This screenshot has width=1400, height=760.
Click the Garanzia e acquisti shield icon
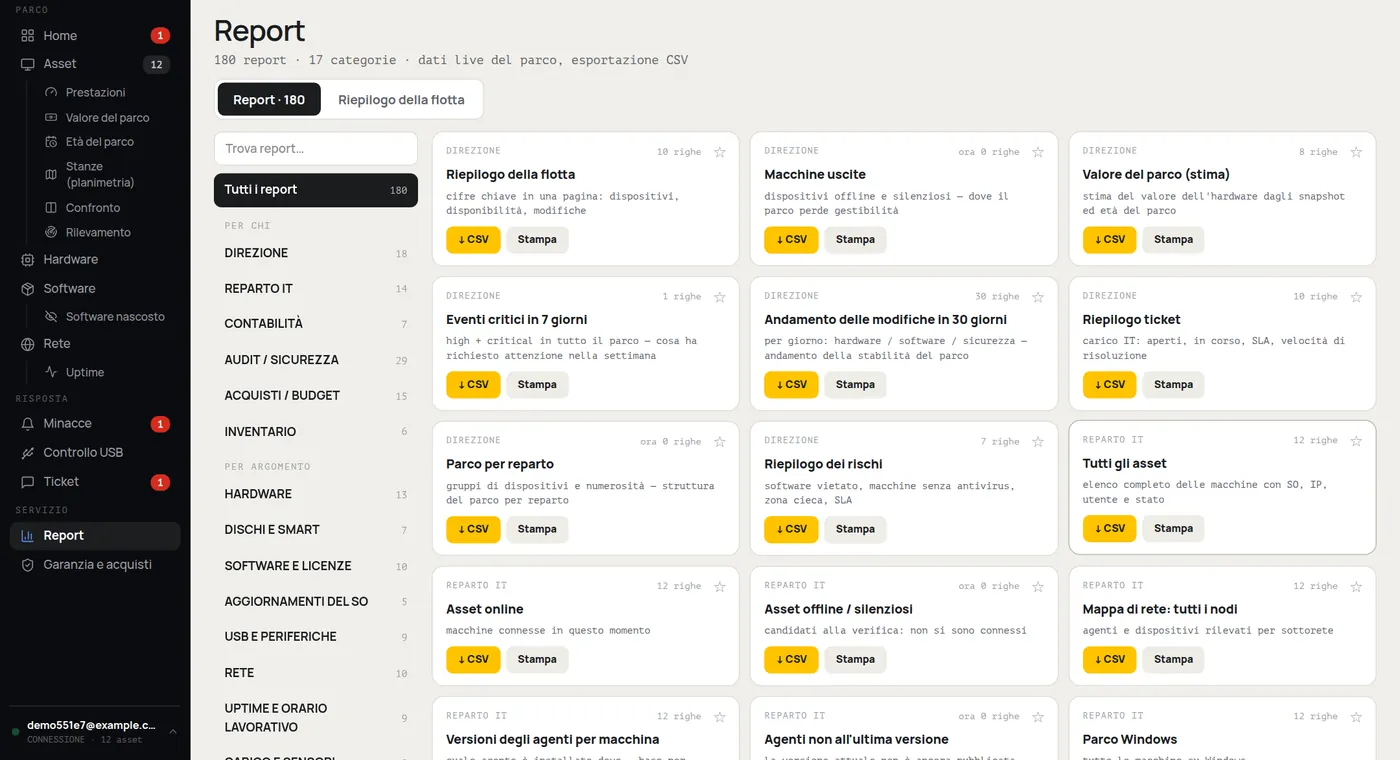point(27,565)
